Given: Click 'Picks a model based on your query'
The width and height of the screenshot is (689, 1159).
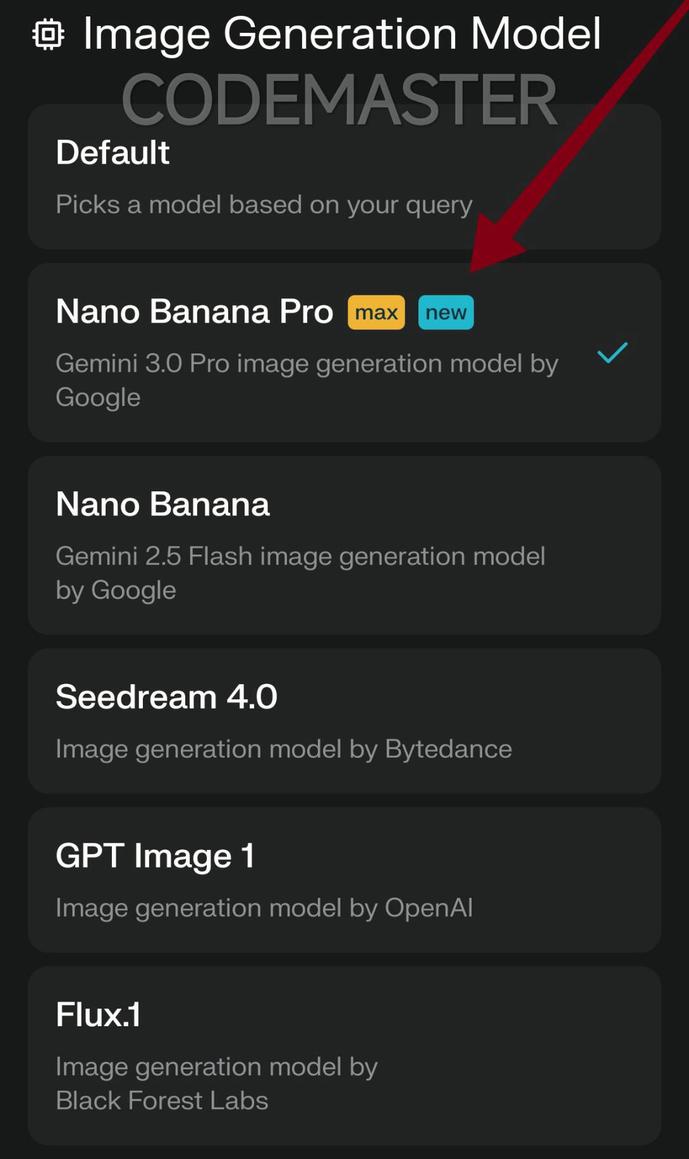Looking at the screenshot, I should (264, 204).
